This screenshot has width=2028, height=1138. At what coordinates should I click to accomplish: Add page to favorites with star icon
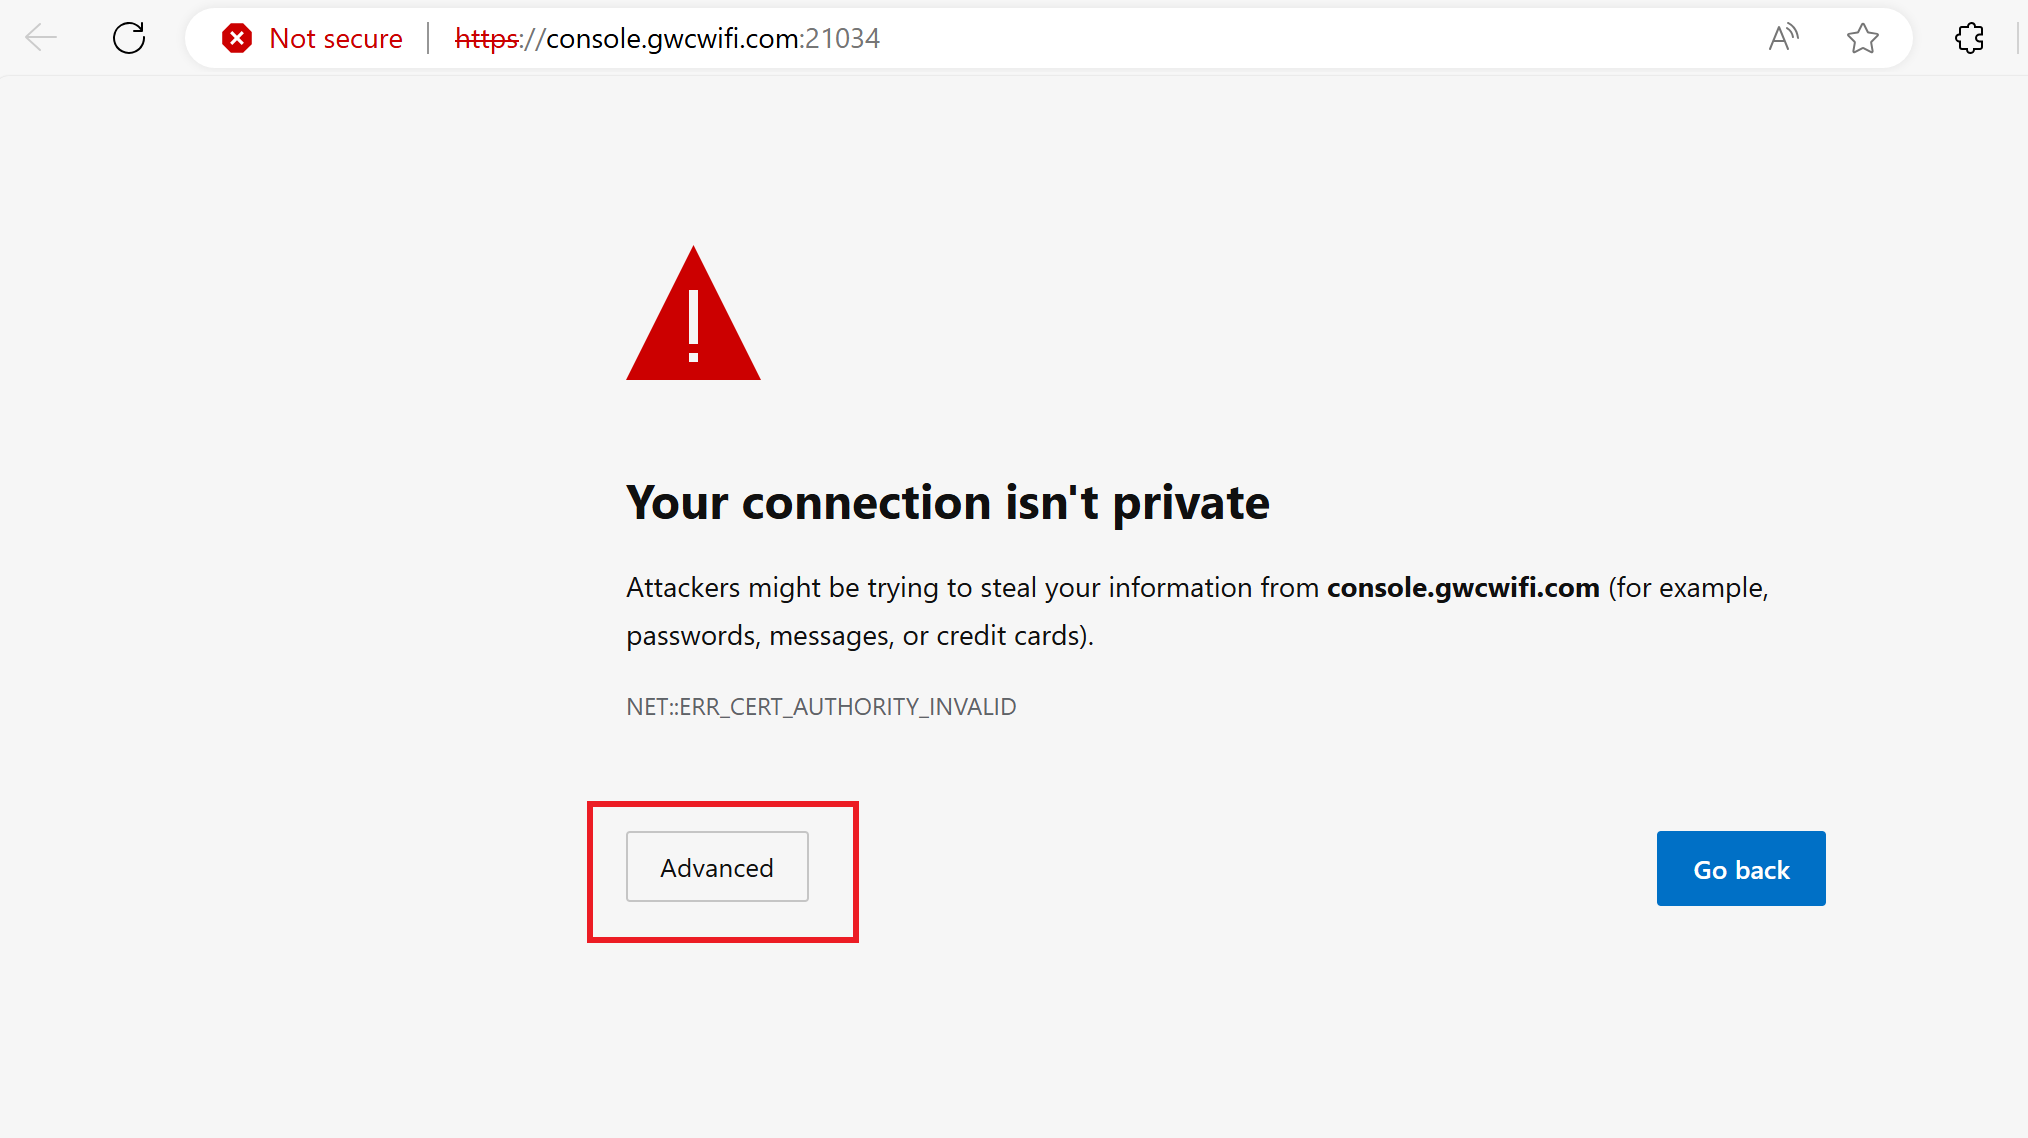point(1862,38)
